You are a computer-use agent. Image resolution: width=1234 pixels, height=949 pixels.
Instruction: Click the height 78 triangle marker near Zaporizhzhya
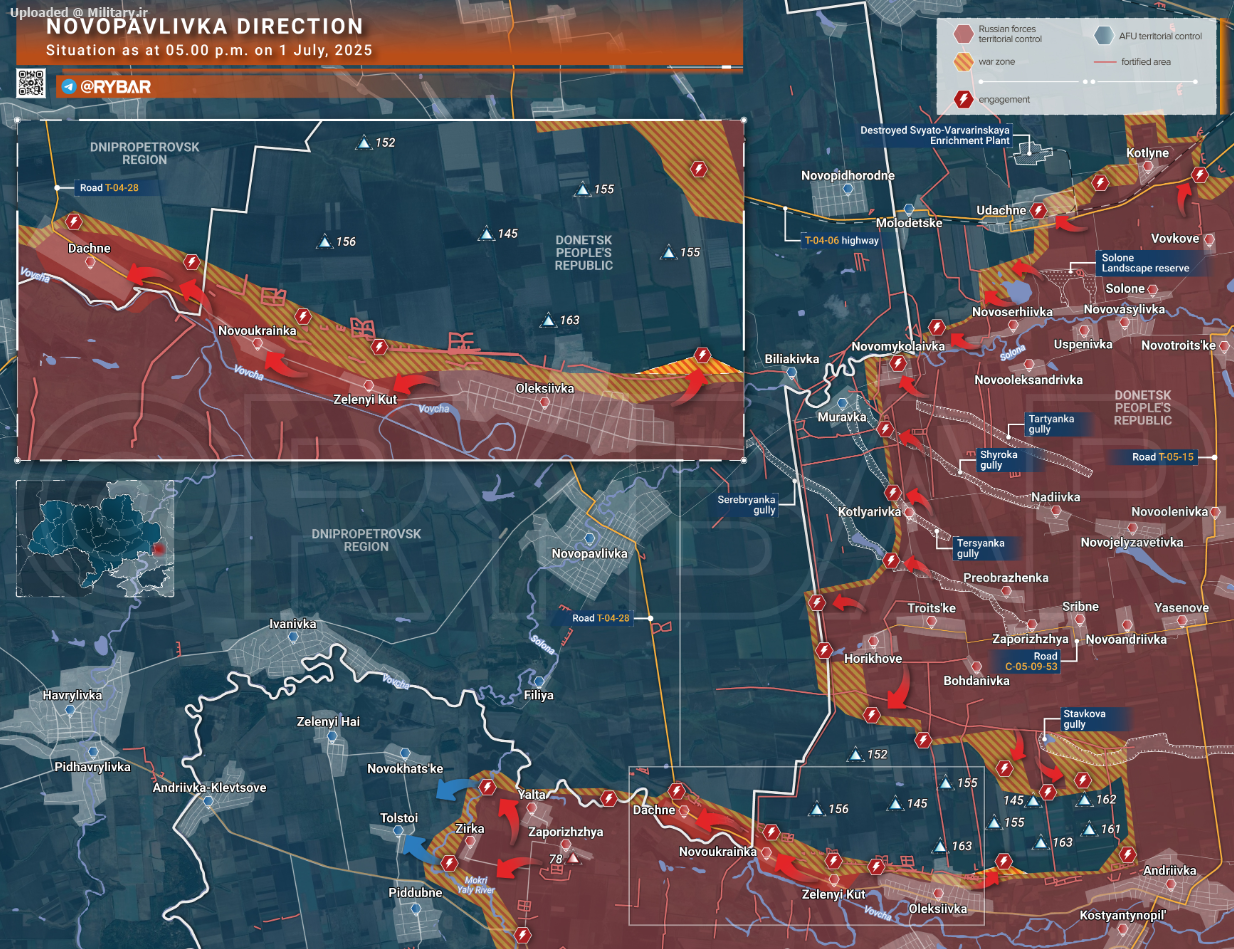point(574,858)
